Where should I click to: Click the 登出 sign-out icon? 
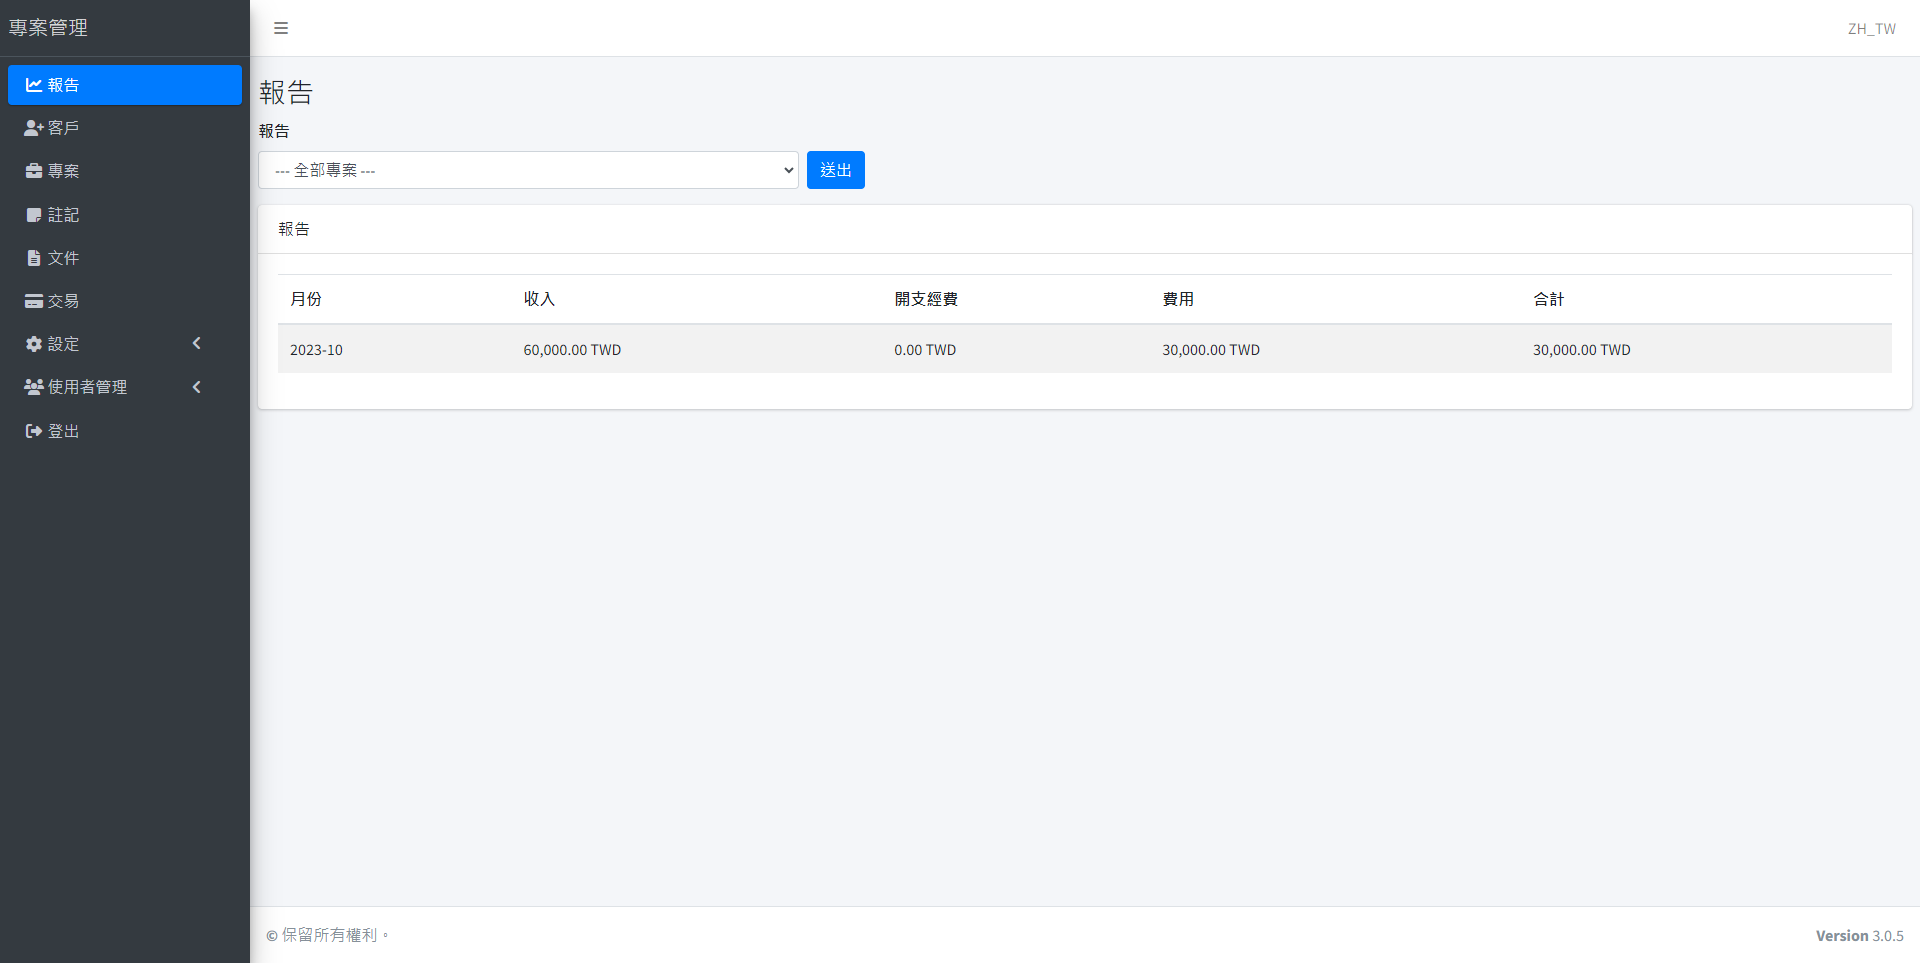coord(33,430)
